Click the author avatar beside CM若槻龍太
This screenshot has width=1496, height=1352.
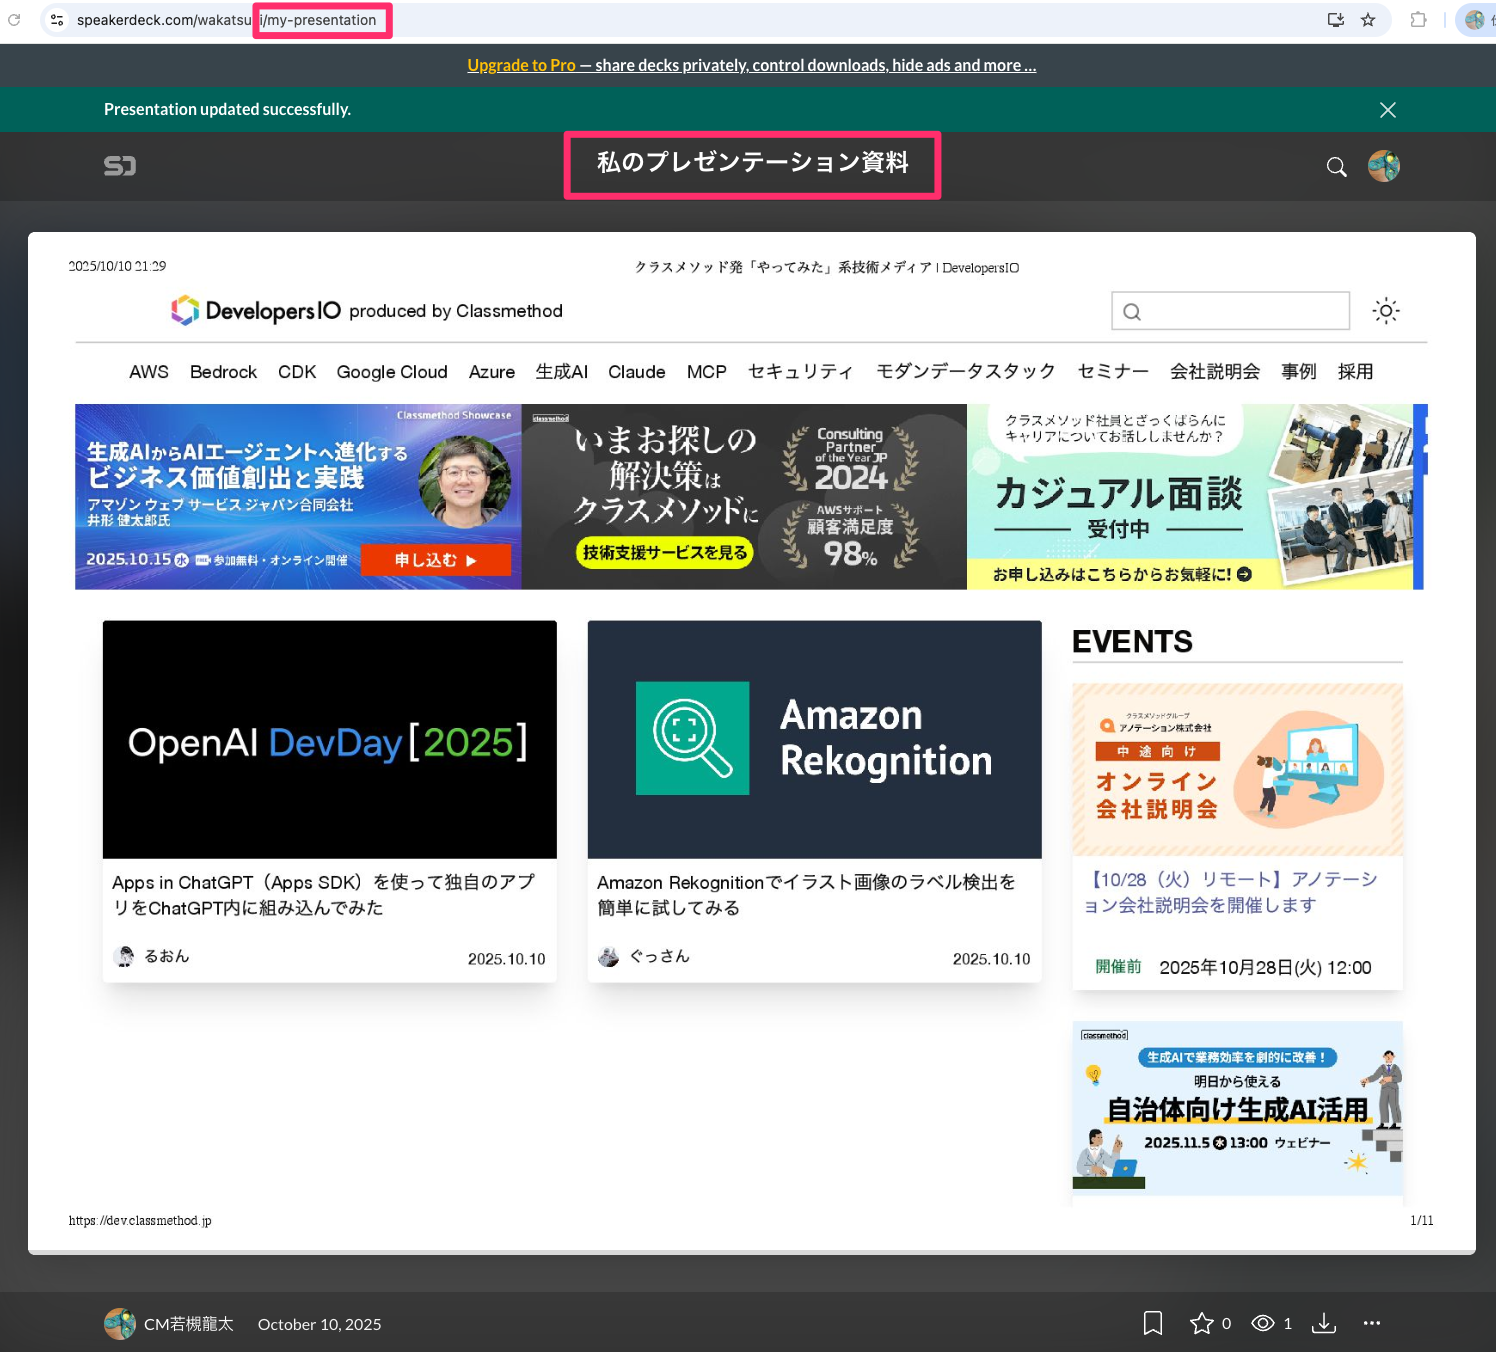(120, 1324)
